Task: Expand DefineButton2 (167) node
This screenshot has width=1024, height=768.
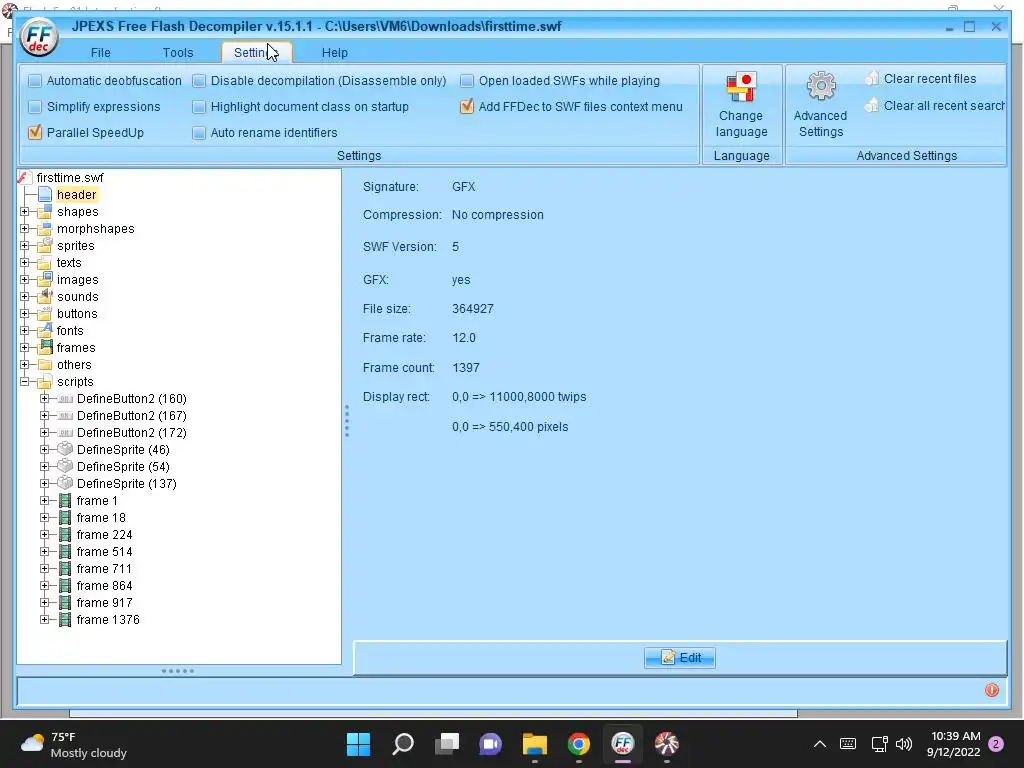Action: [44, 415]
